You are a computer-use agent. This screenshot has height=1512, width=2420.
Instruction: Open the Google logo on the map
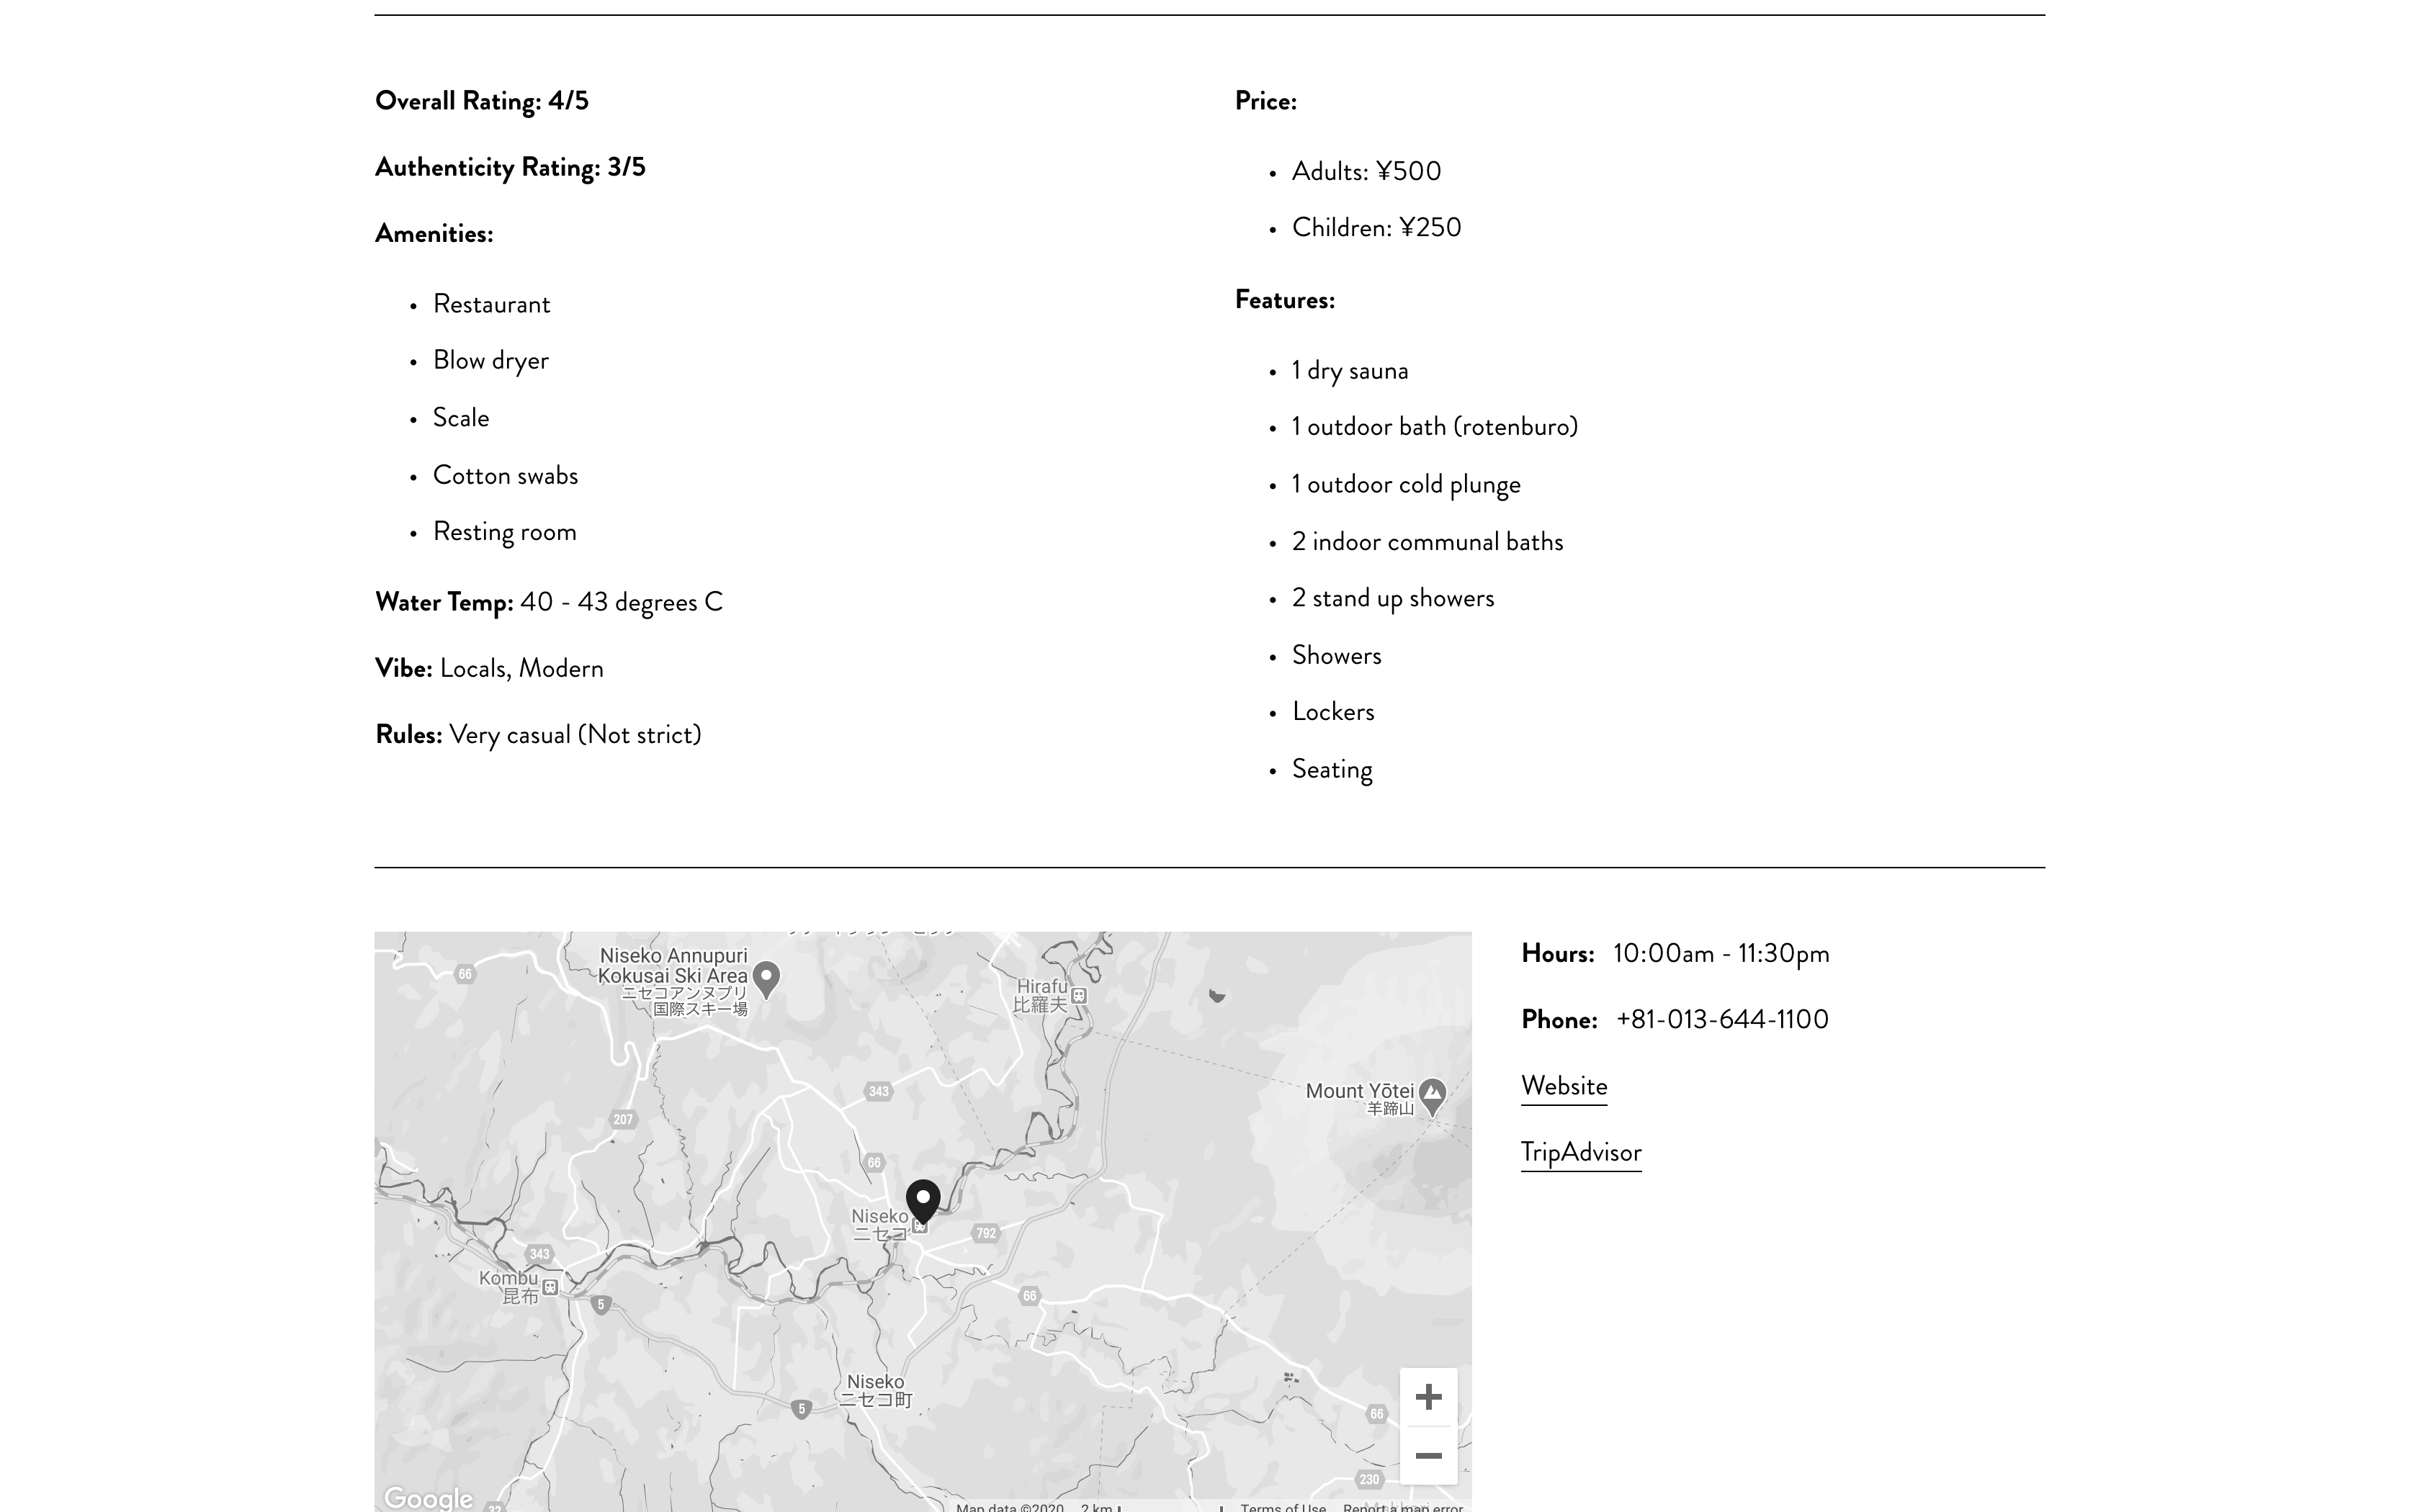click(x=428, y=1497)
